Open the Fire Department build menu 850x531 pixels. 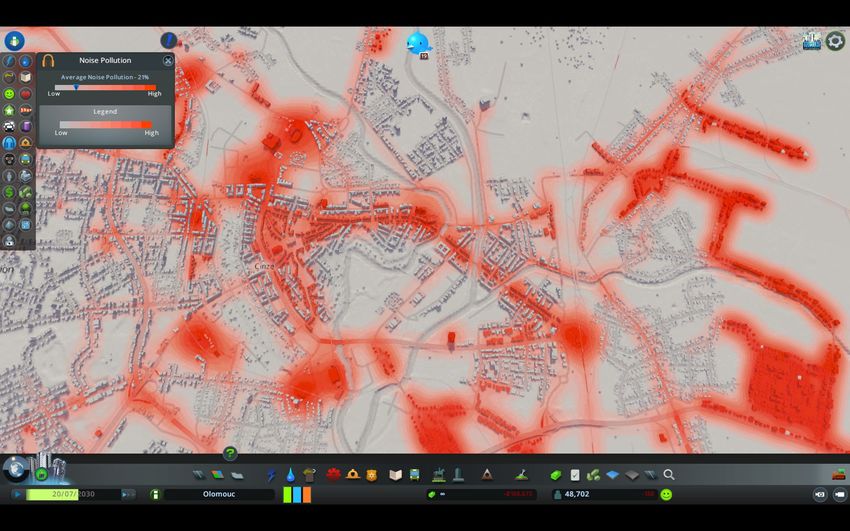[353, 475]
